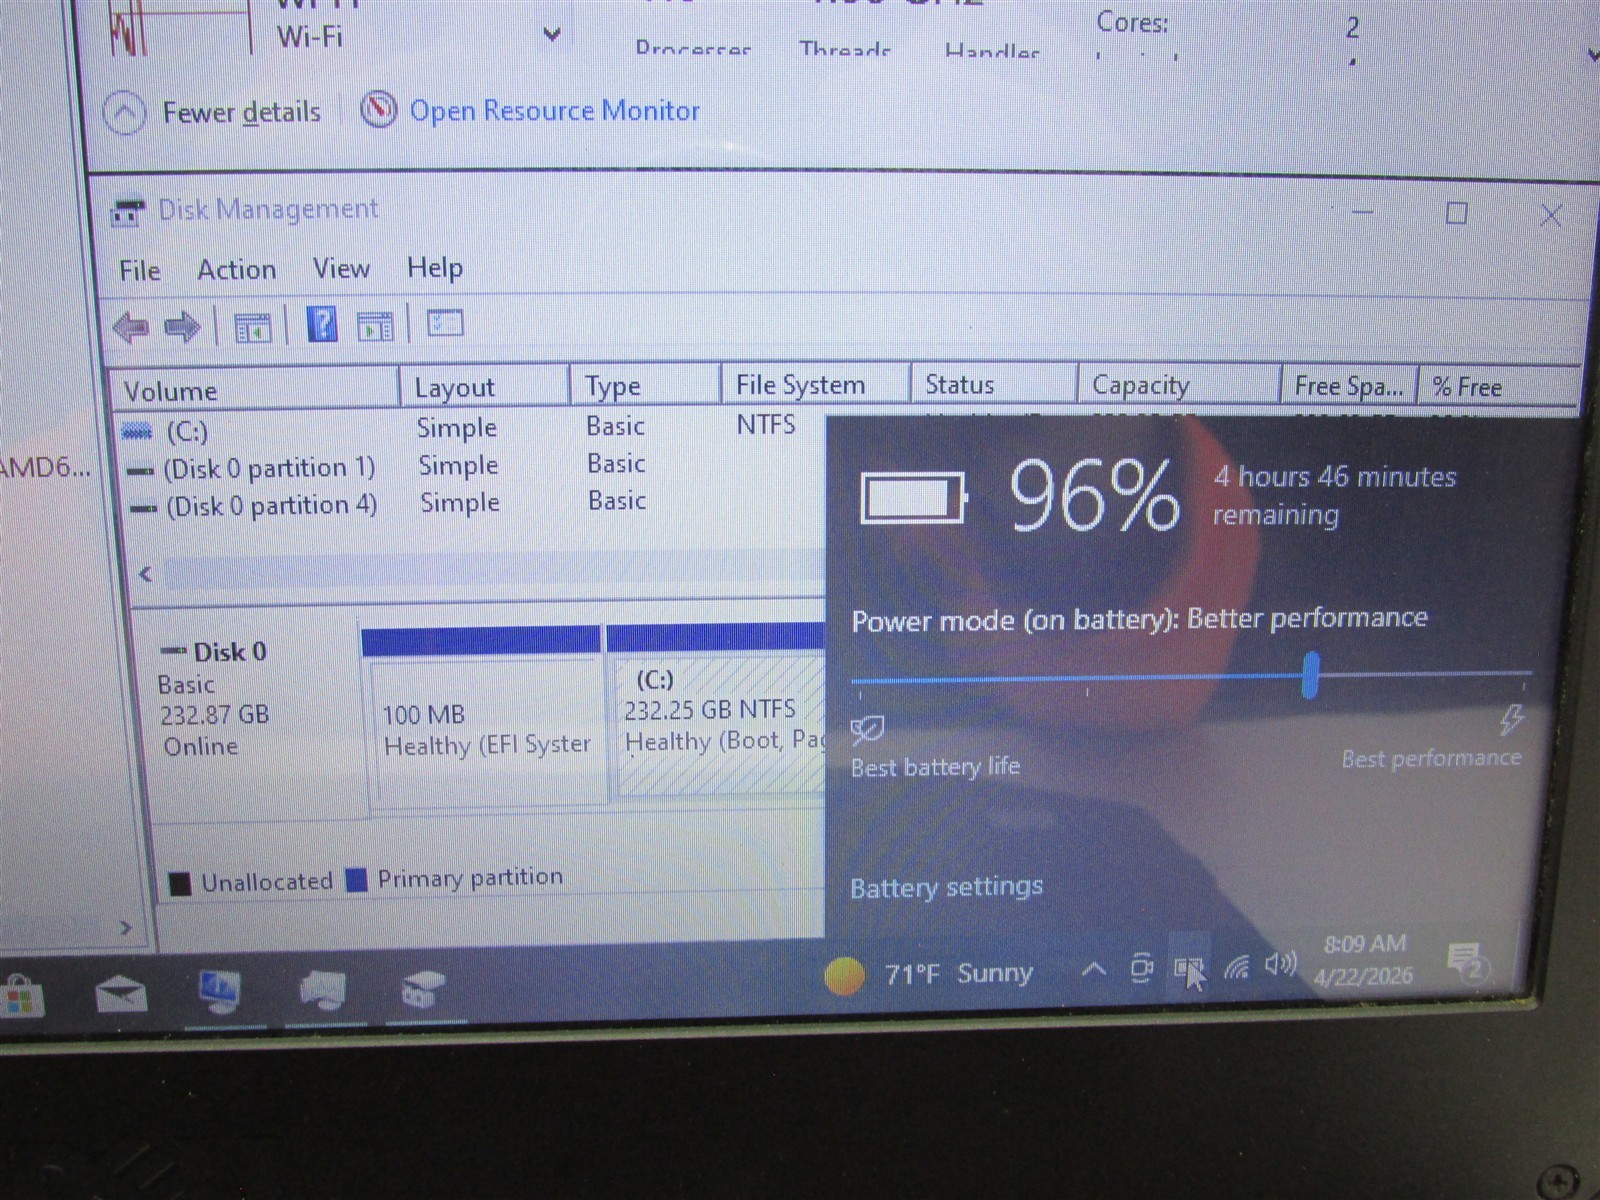Select the (C:) 232.25 GB NTFS partition block
Image resolution: width=1600 pixels, height=1200 pixels.
tap(718, 711)
